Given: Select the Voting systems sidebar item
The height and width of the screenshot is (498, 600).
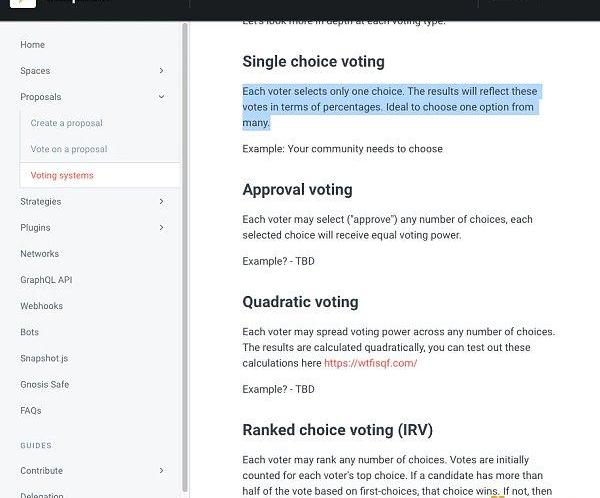Looking at the screenshot, I should [62, 175].
